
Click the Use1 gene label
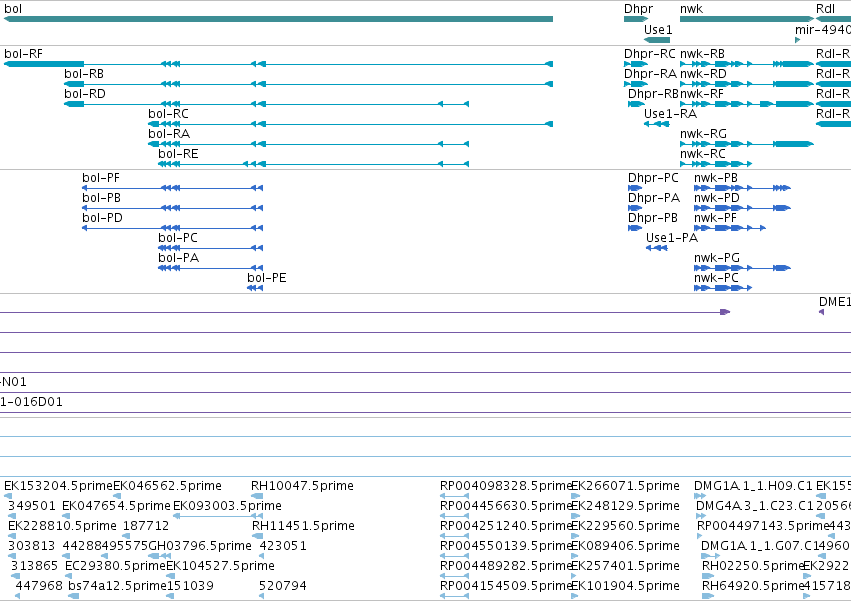click(x=658, y=29)
